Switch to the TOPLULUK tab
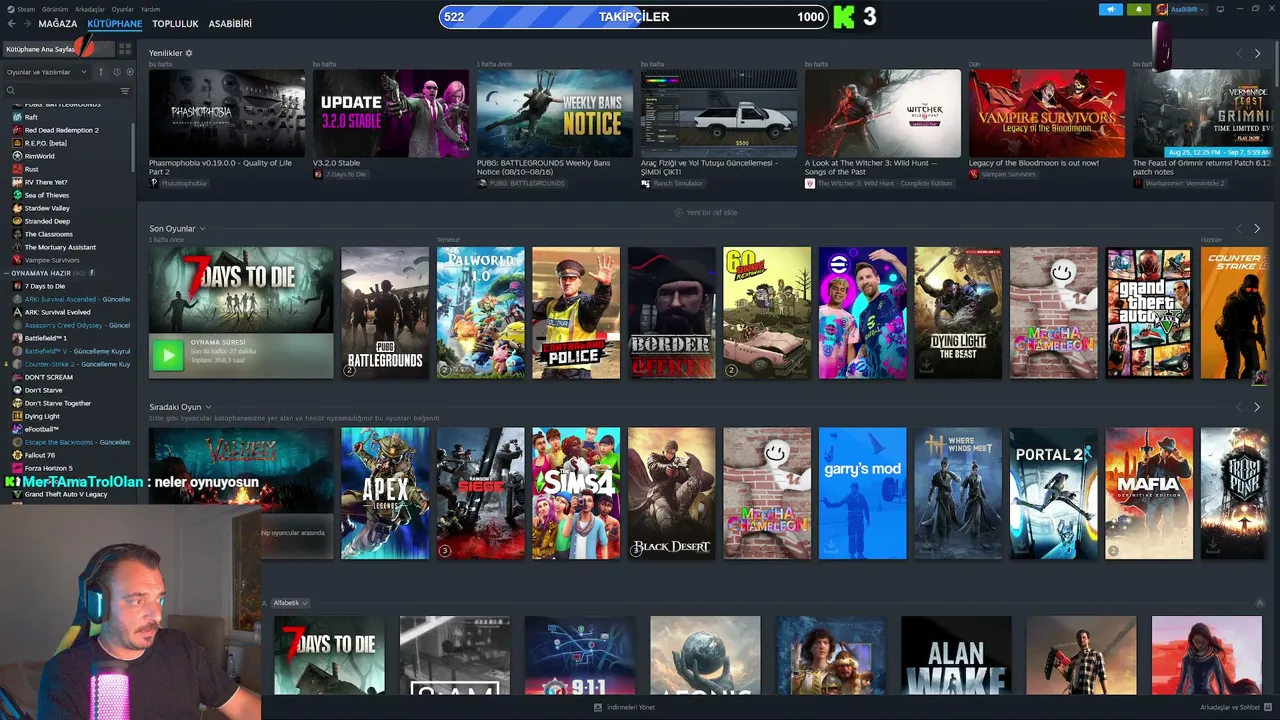The width and height of the screenshot is (1280, 720). coord(175,23)
